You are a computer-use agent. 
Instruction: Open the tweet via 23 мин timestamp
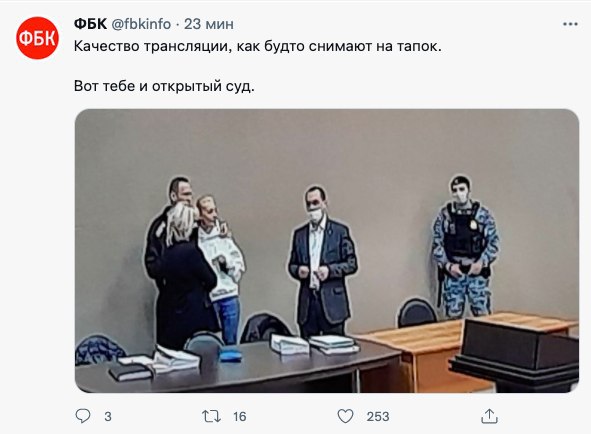tap(209, 24)
